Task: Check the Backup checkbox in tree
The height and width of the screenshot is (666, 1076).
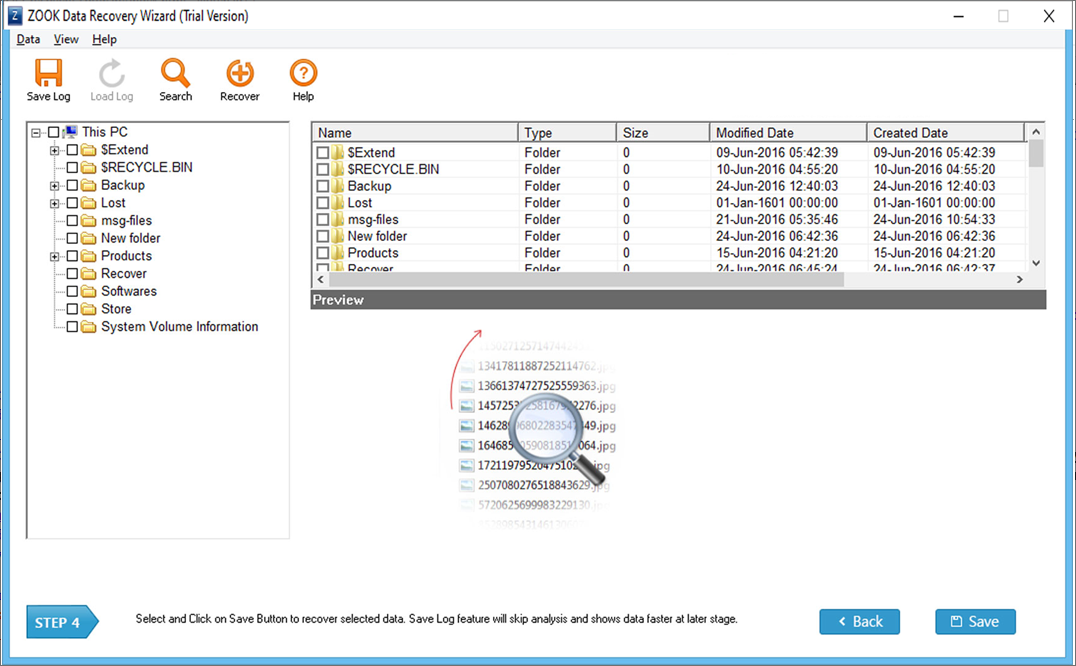Action: click(x=72, y=185)
